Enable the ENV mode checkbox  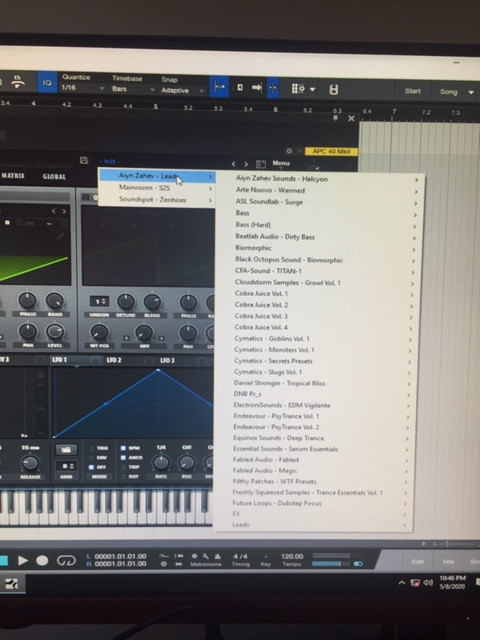pyautogui.click(x=91, y=458)
